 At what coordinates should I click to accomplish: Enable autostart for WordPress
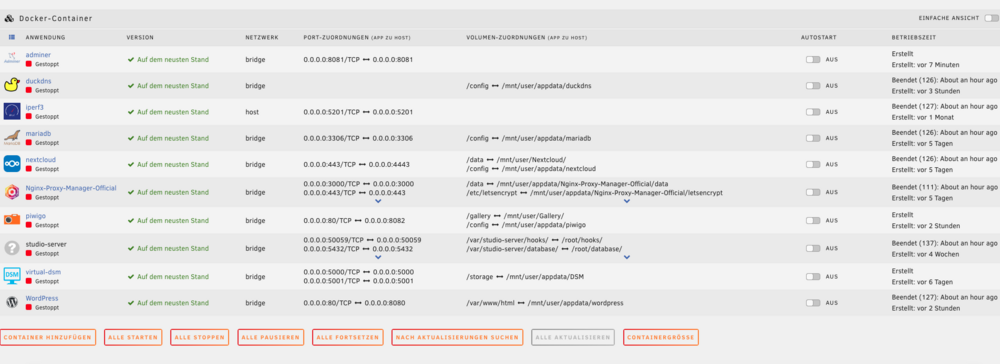coord(812,303)
